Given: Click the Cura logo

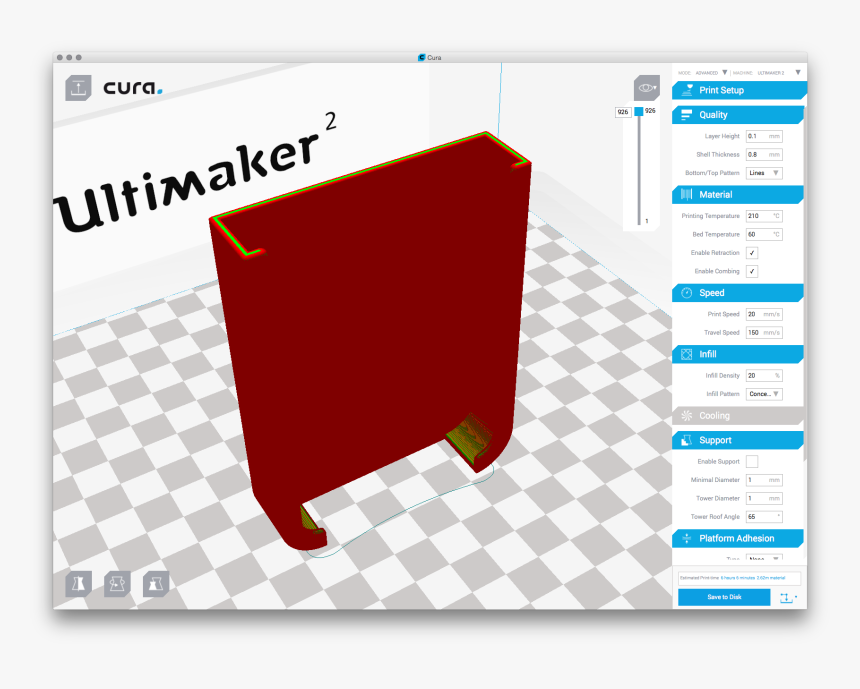Looking at the screenshot, I should coord(133,88).
